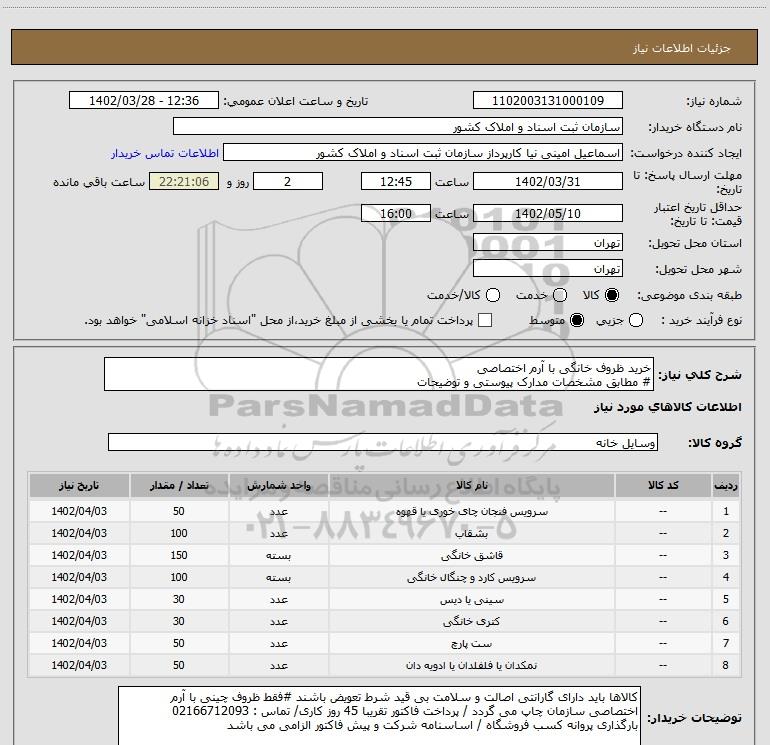This screenshot has width=770, height=745.
Task: Select the کالا radio button
Action: point(612,295)
